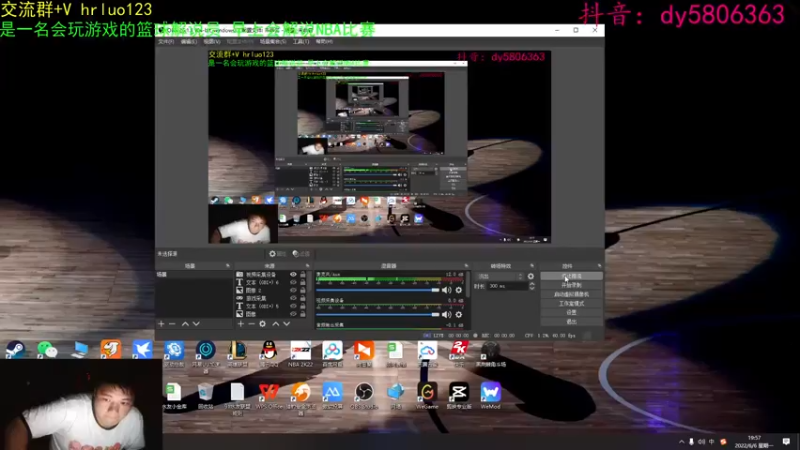
Task: Enable Studio Mode in OBS controls
Action: coord(571,304)
